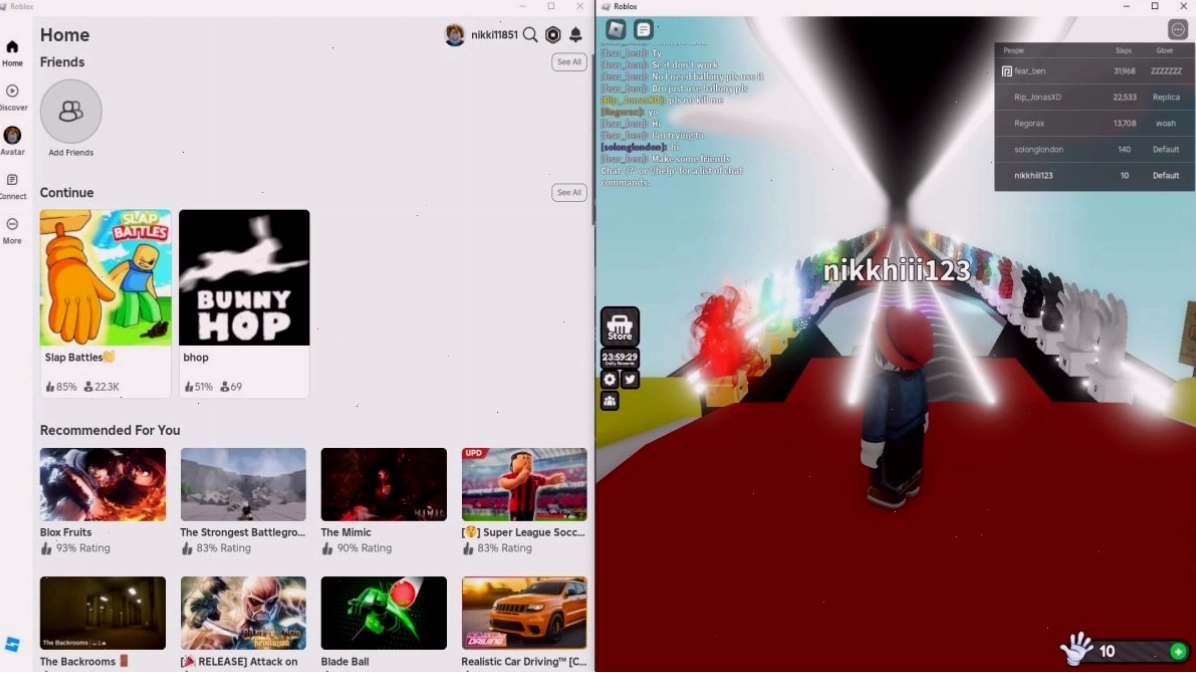Click the nikki11851 profile avatar

[455, 34]
